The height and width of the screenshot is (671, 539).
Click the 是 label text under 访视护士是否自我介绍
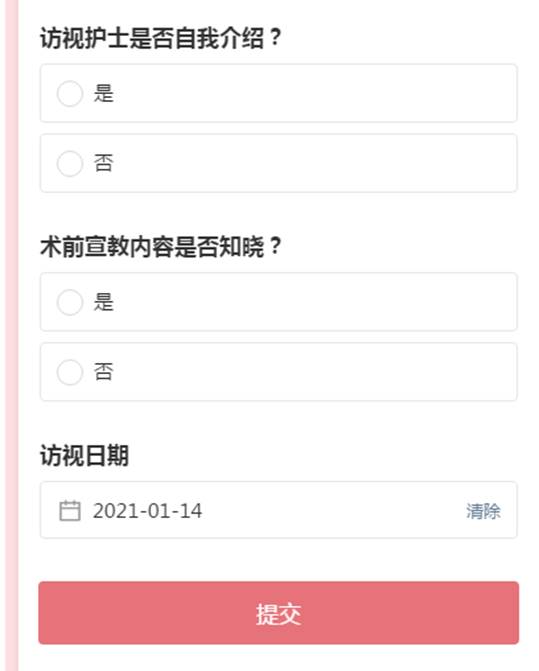[104, 93]
